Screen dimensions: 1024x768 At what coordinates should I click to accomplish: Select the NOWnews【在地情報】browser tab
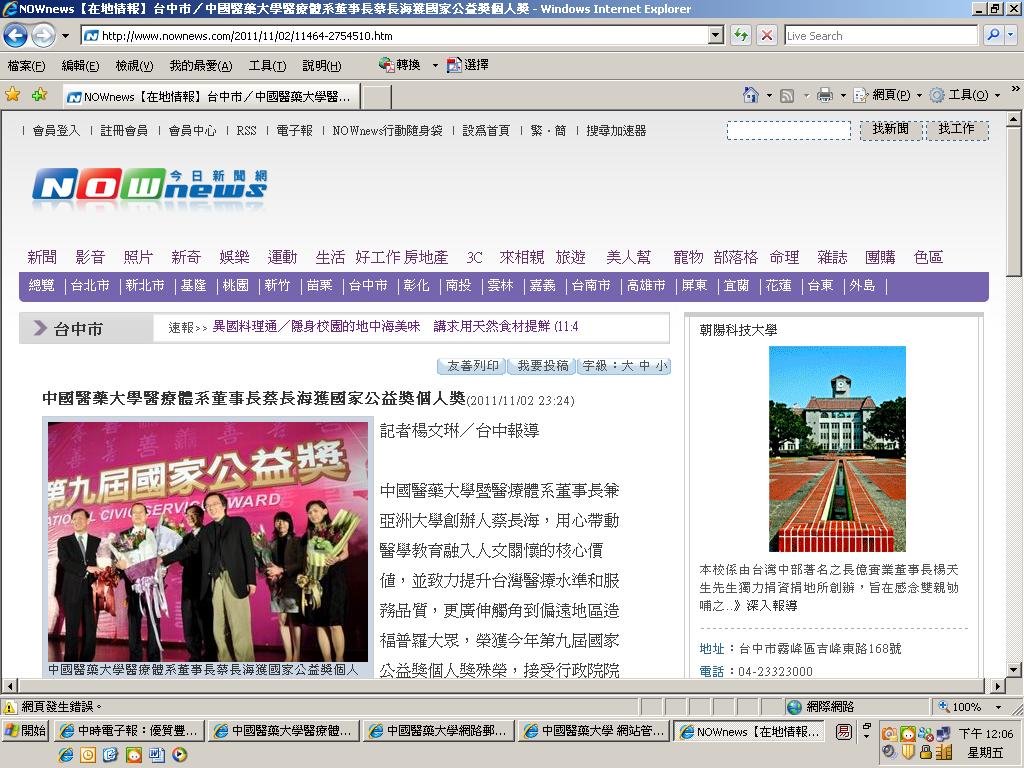click(x=210, y=97)
